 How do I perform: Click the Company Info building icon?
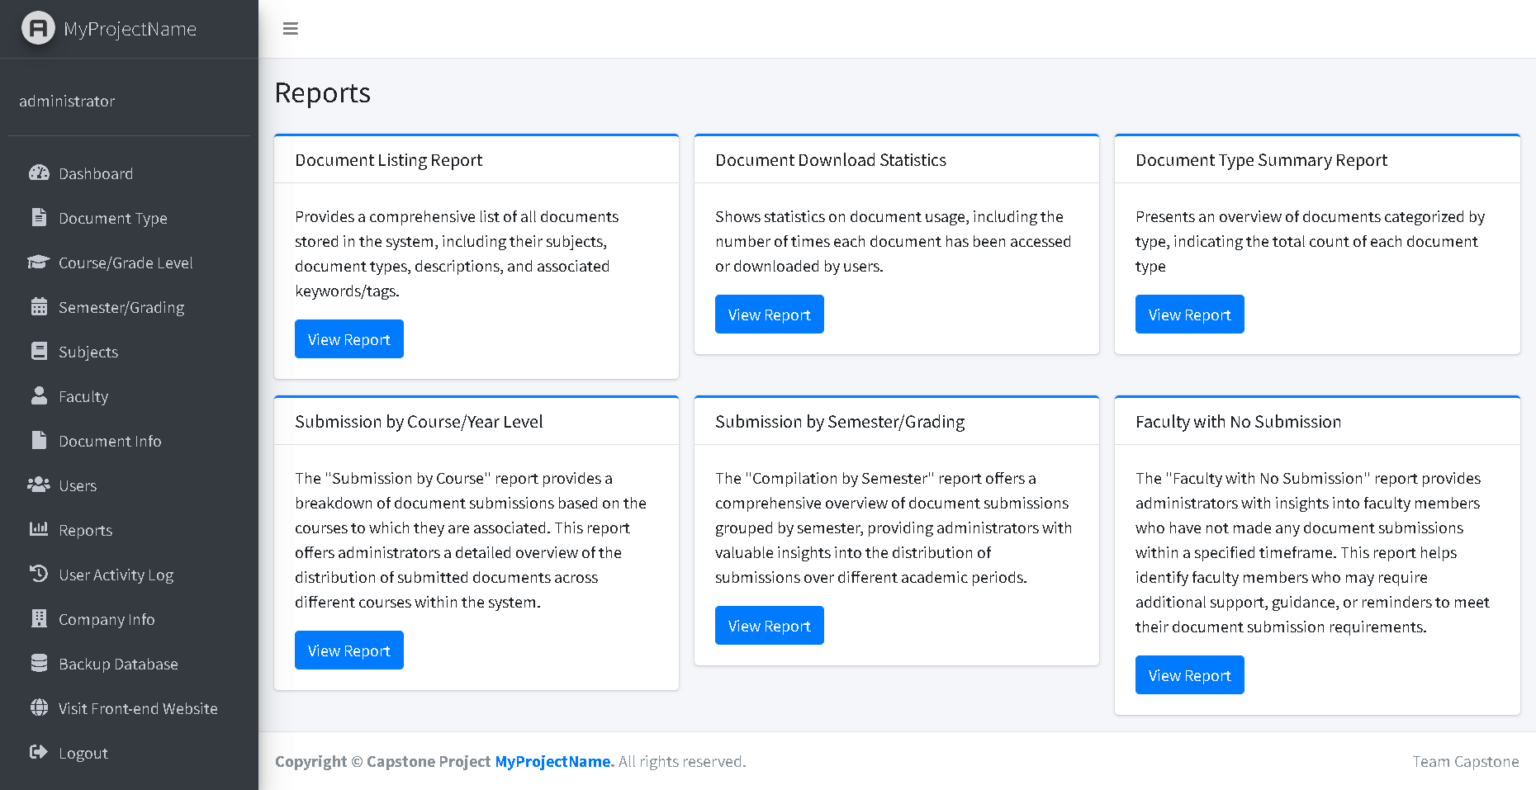tap(39, 619)
